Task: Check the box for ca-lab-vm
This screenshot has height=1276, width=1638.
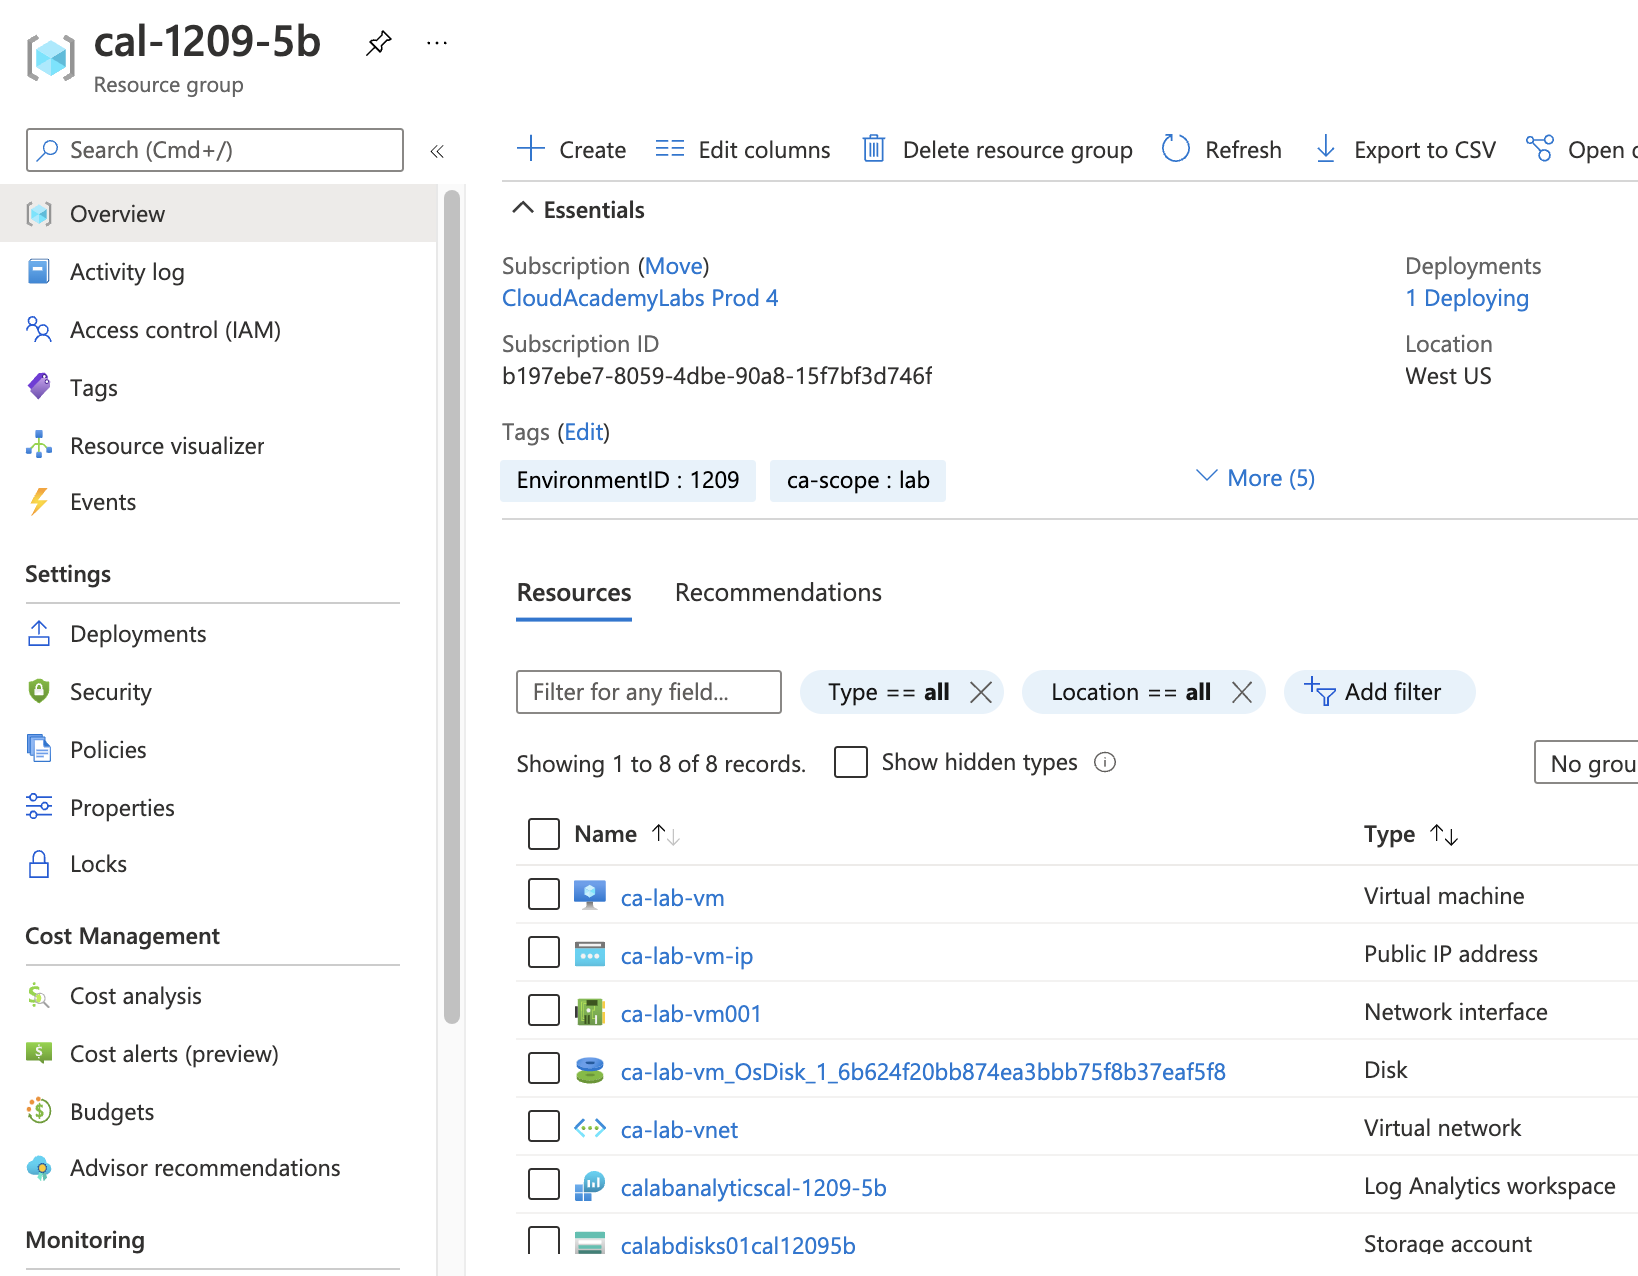Action: (x=544, y=894)
